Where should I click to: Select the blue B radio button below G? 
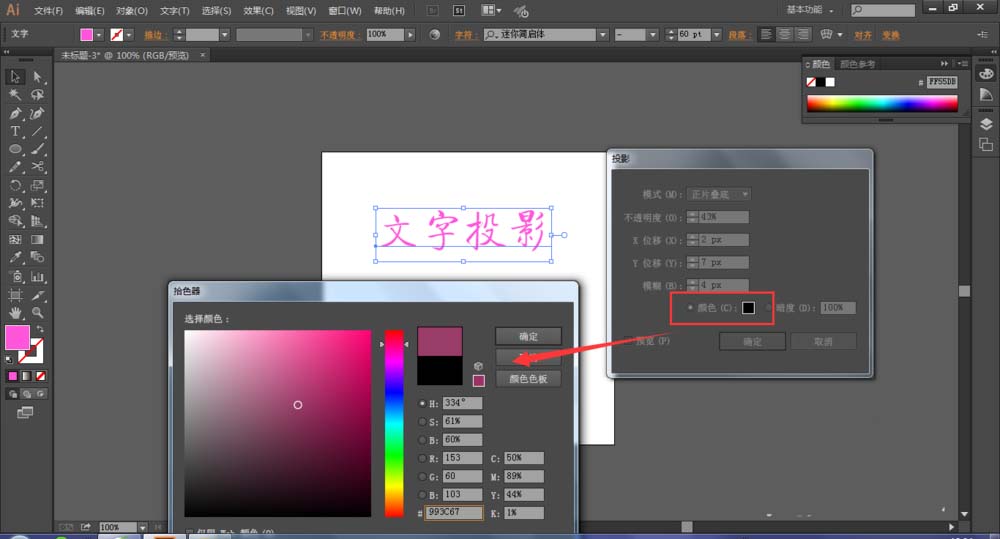coord(422,495)
